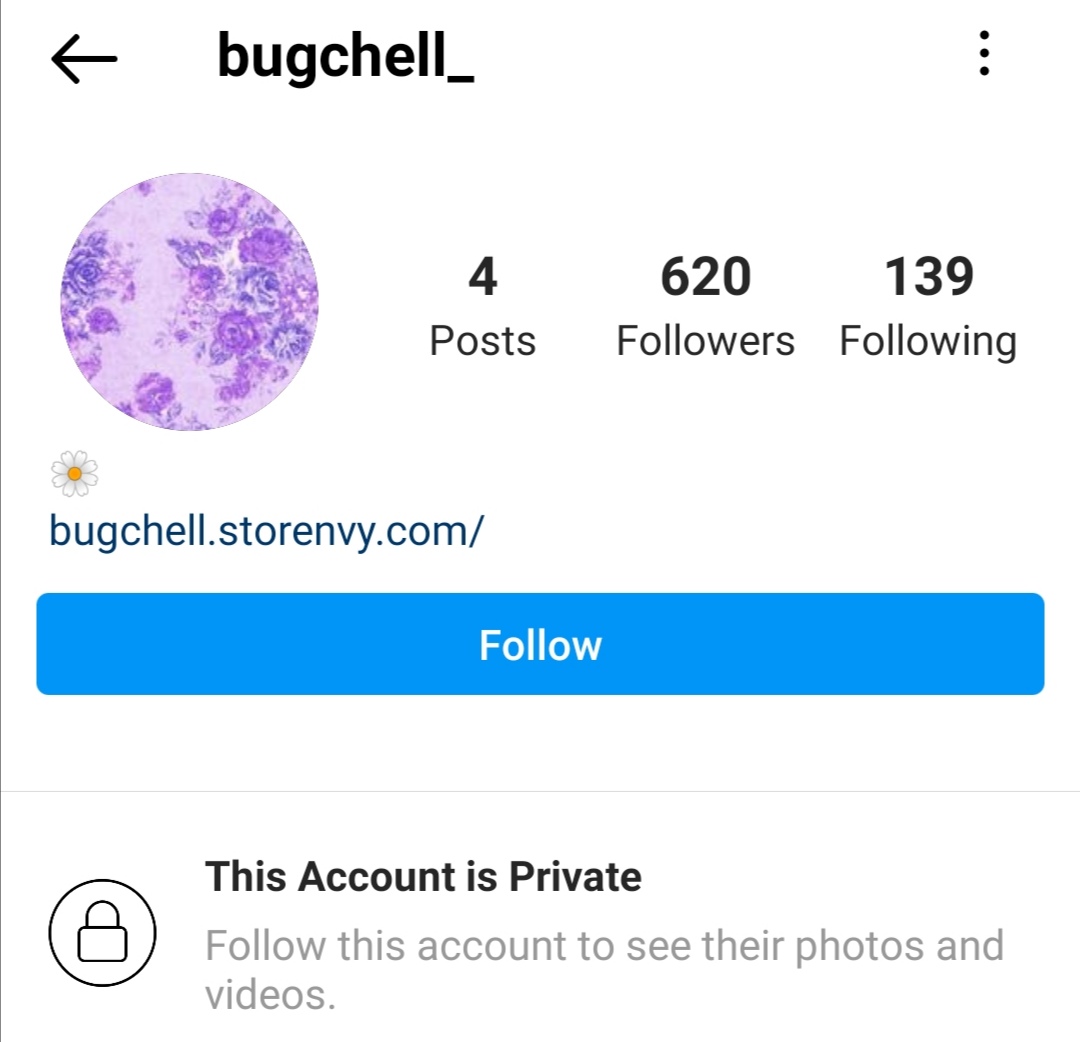Image resolution: width=1080 pixels, height=1042 pixels.
Task: Click the word videos in the notice
Action: coord(270,995)
